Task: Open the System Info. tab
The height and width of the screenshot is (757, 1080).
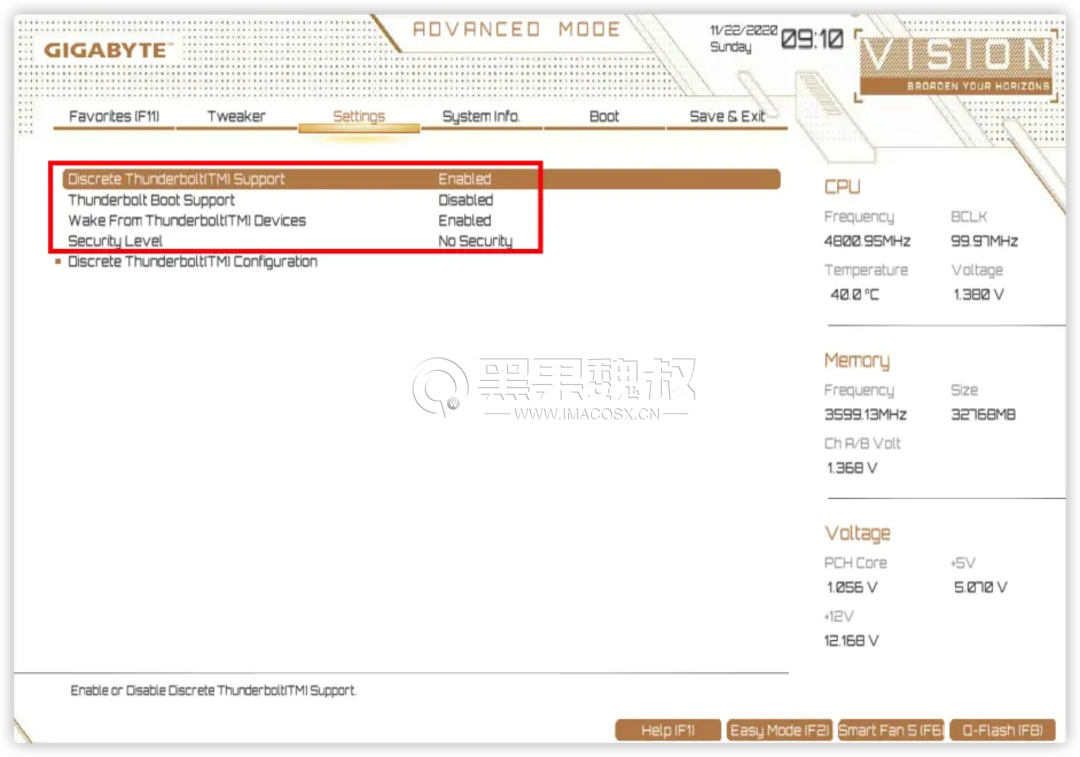Action: [481, 116]
